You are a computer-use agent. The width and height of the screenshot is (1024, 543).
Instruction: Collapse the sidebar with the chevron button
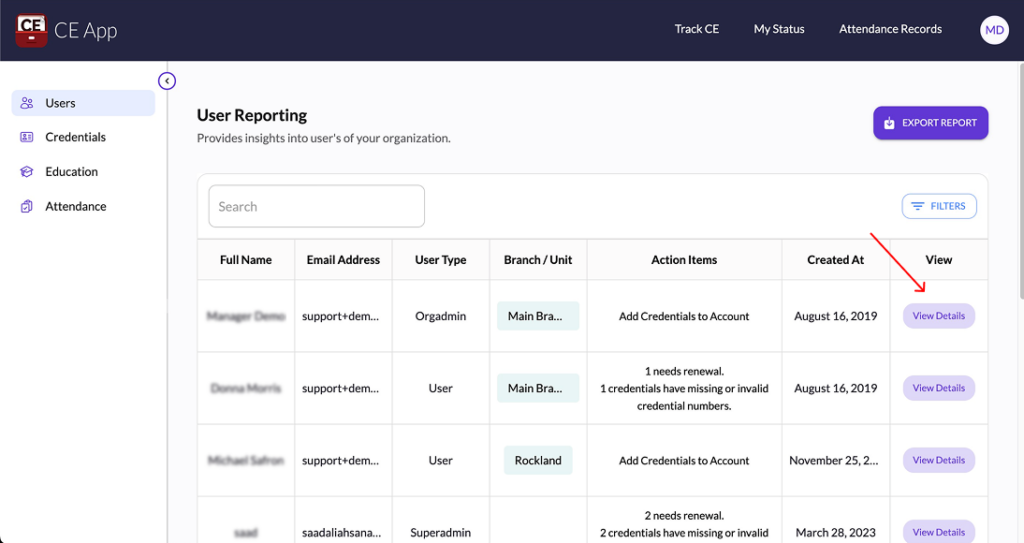[167, 81]
